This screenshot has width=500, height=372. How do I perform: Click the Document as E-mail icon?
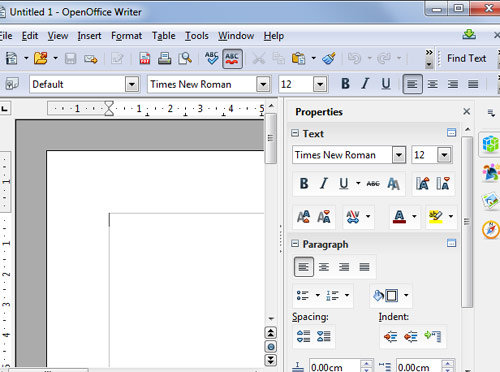91,59
